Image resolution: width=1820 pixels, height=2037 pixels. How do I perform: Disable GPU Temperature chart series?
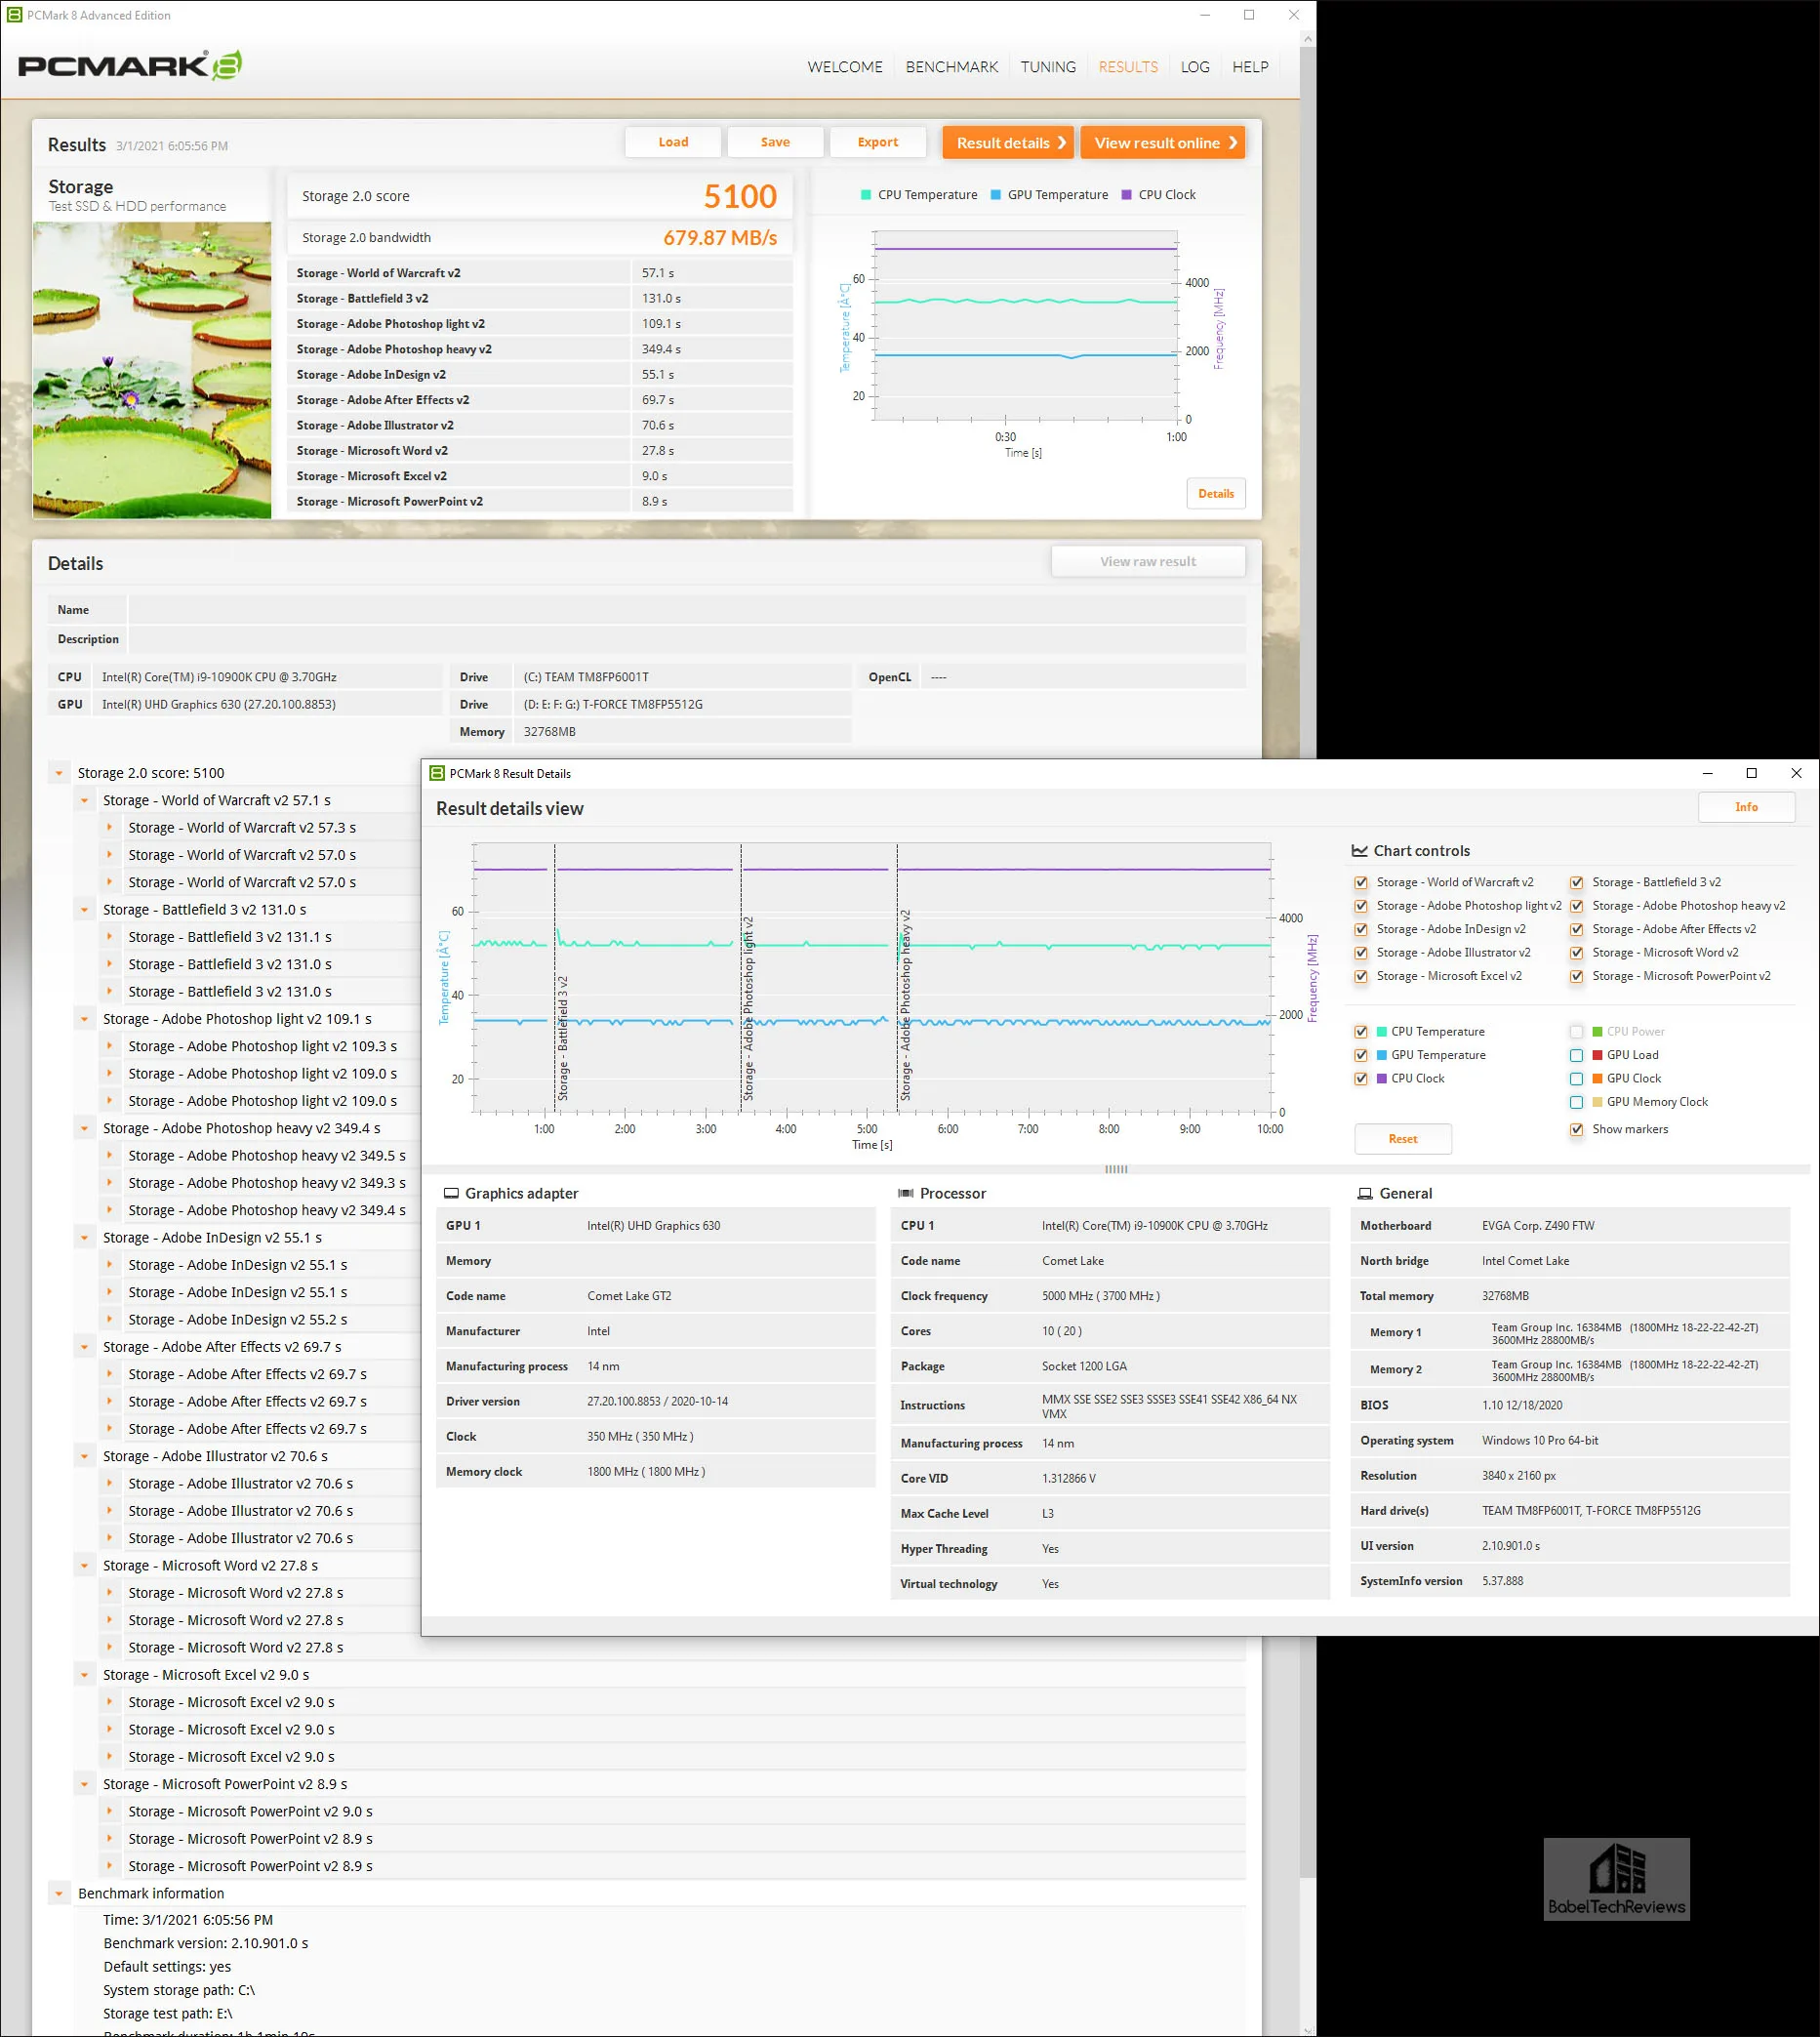[x=1360, y=1055]
